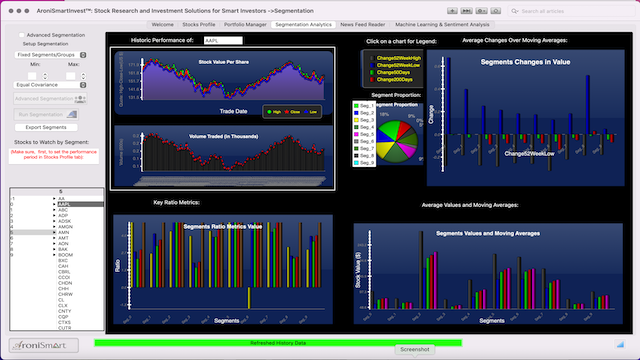Open the Fixed Segments/Groups dropdown
Image resolution: width=640 pixels, height=360 pixels.
tap(50, 55)
